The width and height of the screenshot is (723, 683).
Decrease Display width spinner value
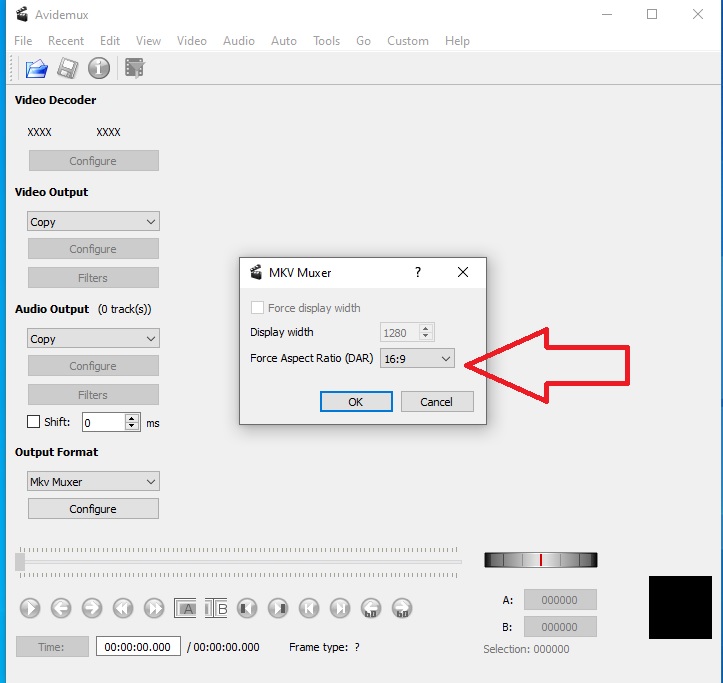click(426, 336)
